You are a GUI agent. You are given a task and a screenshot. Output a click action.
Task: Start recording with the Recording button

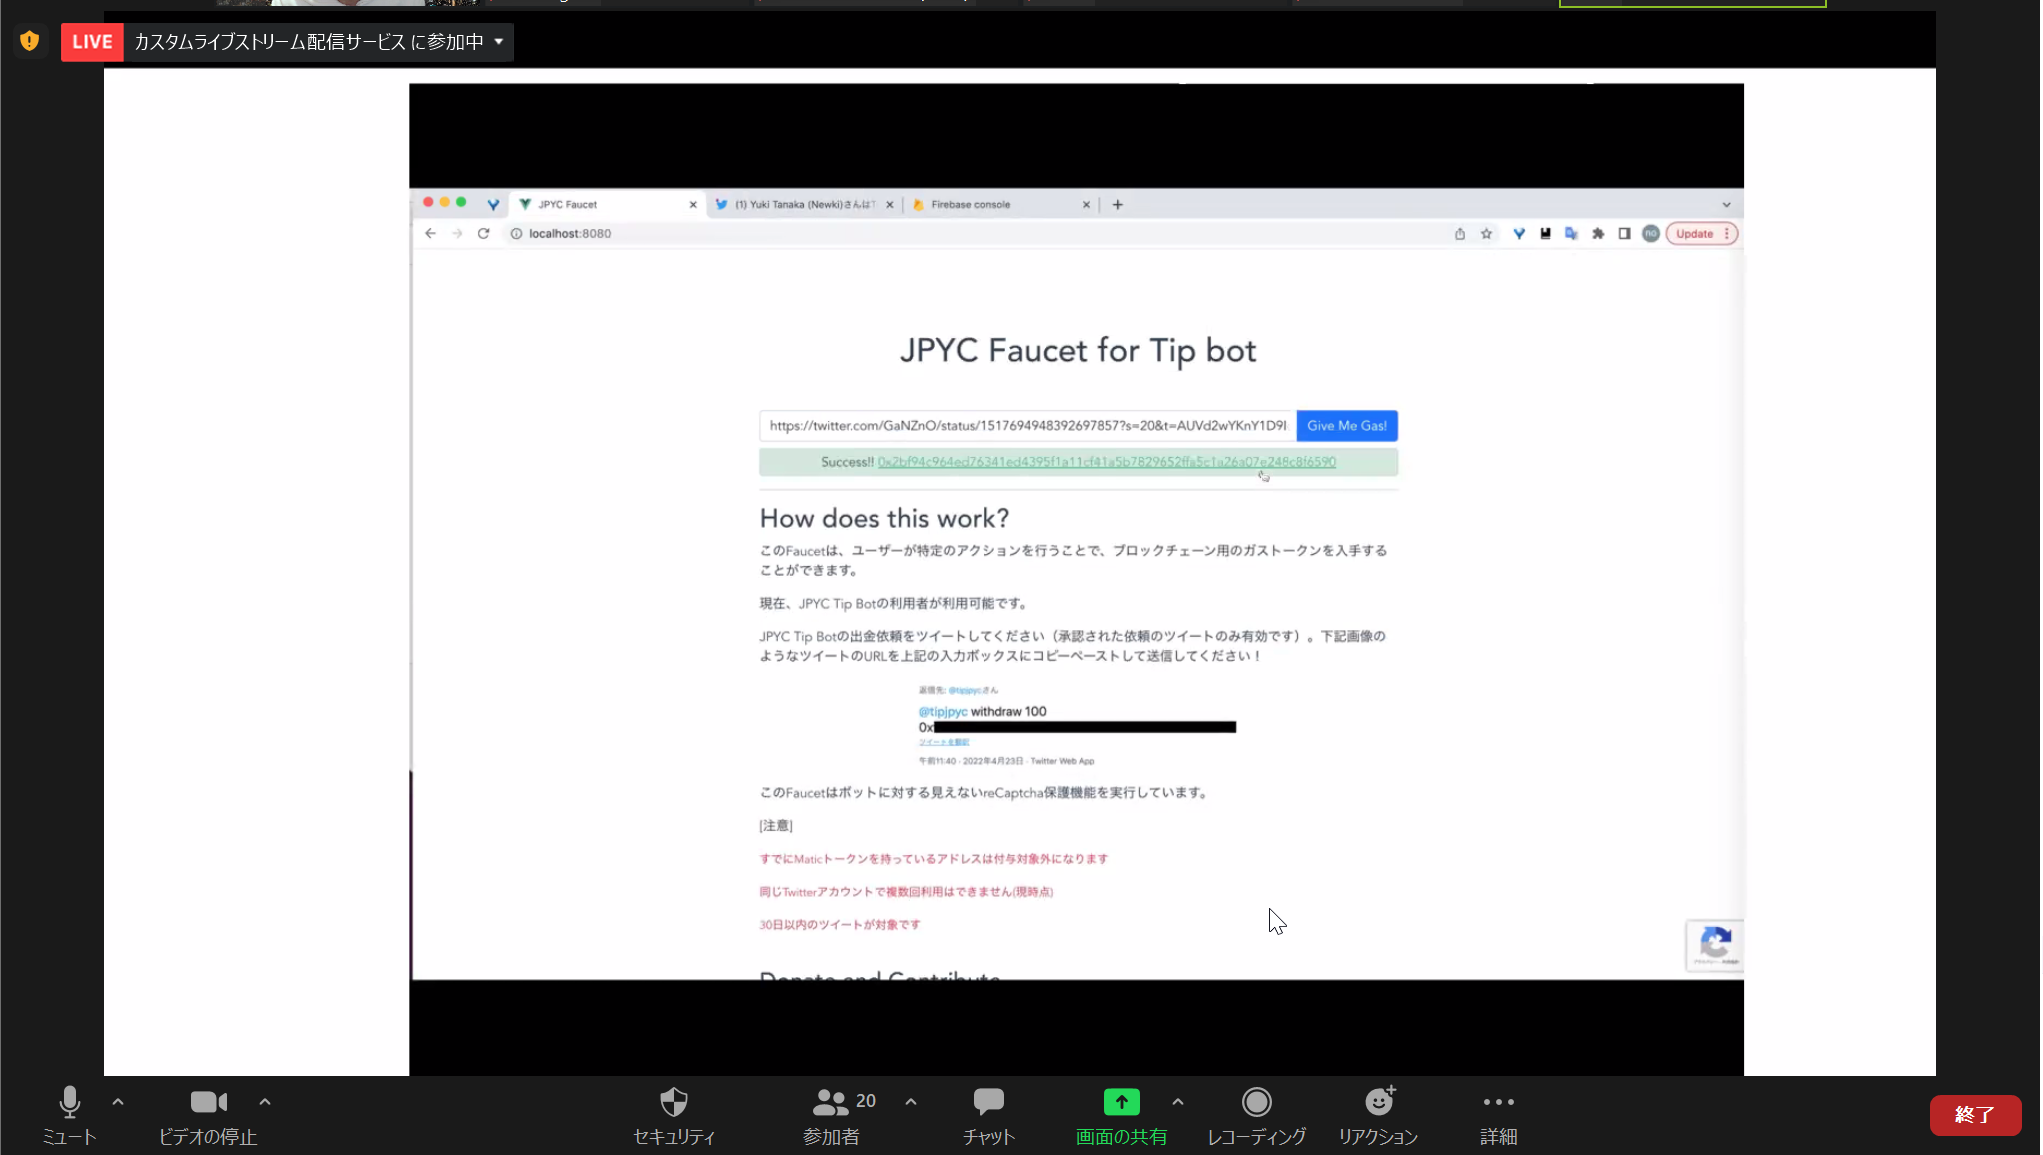(1256, 1102)
